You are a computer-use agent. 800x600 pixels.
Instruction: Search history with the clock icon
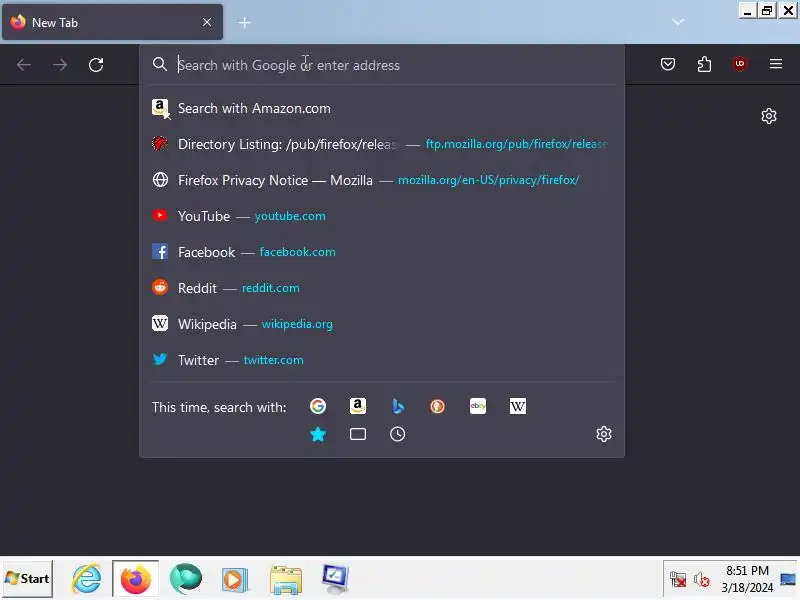tap(397, 434)
